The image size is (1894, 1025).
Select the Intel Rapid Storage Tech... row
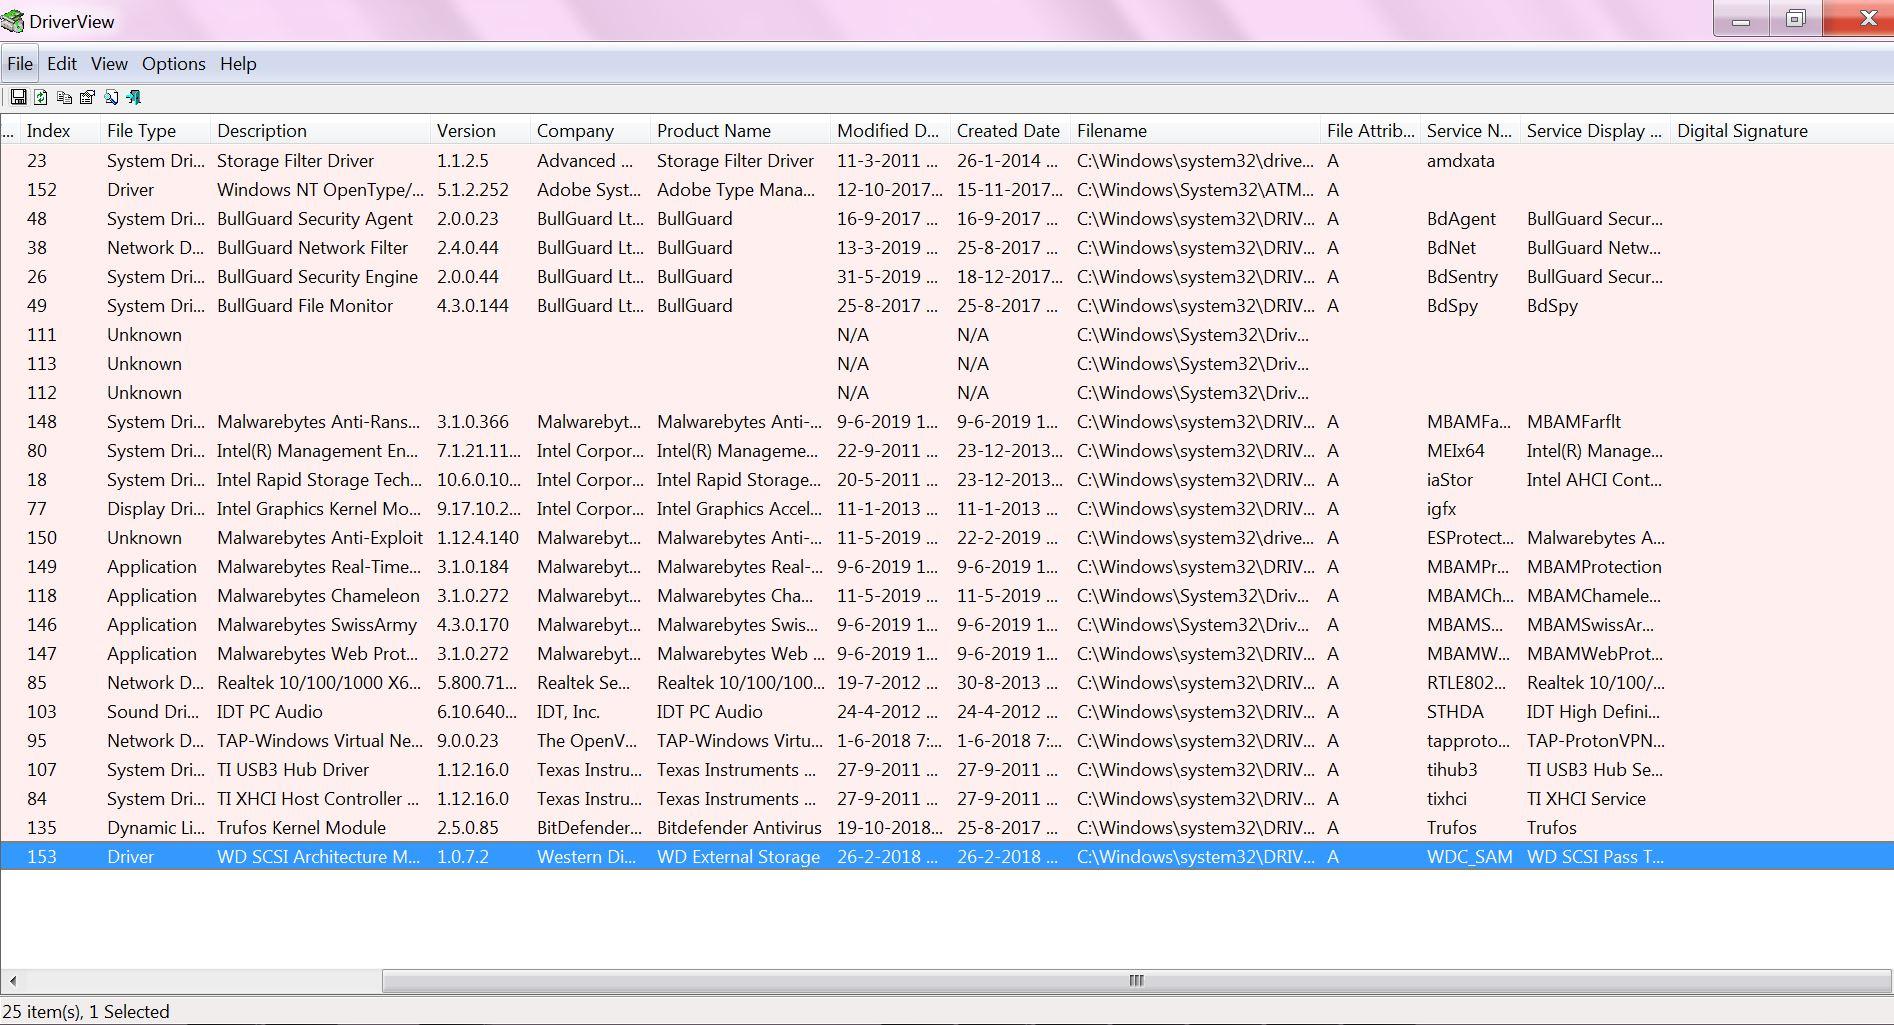(946, 480)
